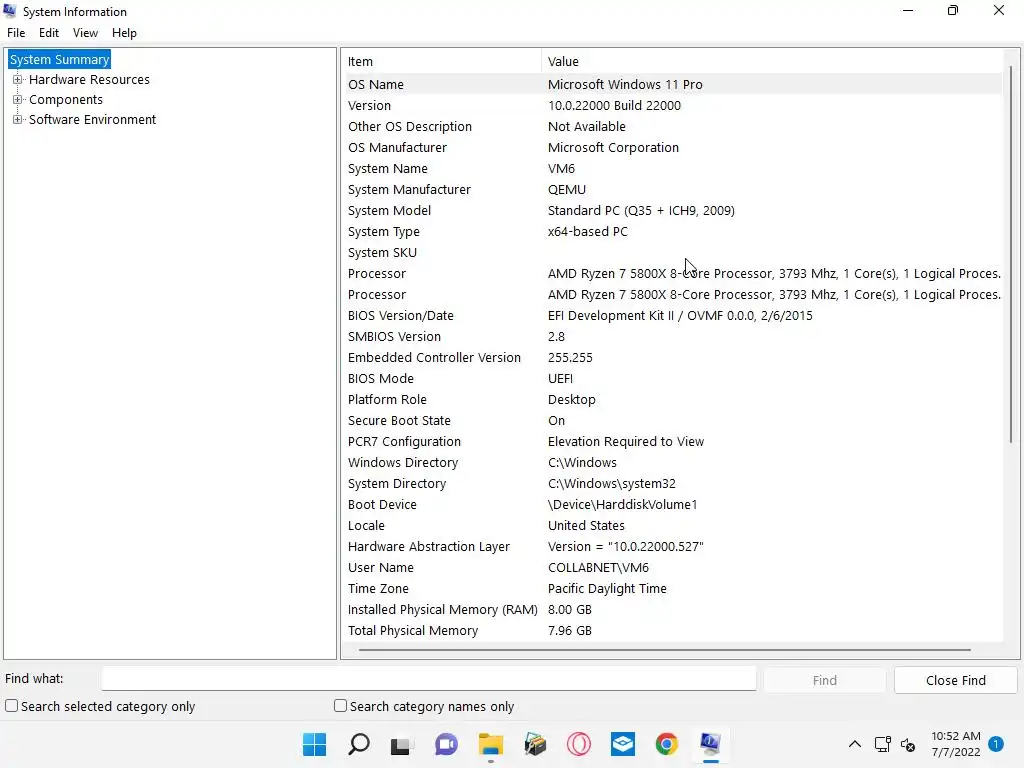Click the horizontal scrollbar of details list
This screenshot has width=1024, height=768.
point(664,650)
